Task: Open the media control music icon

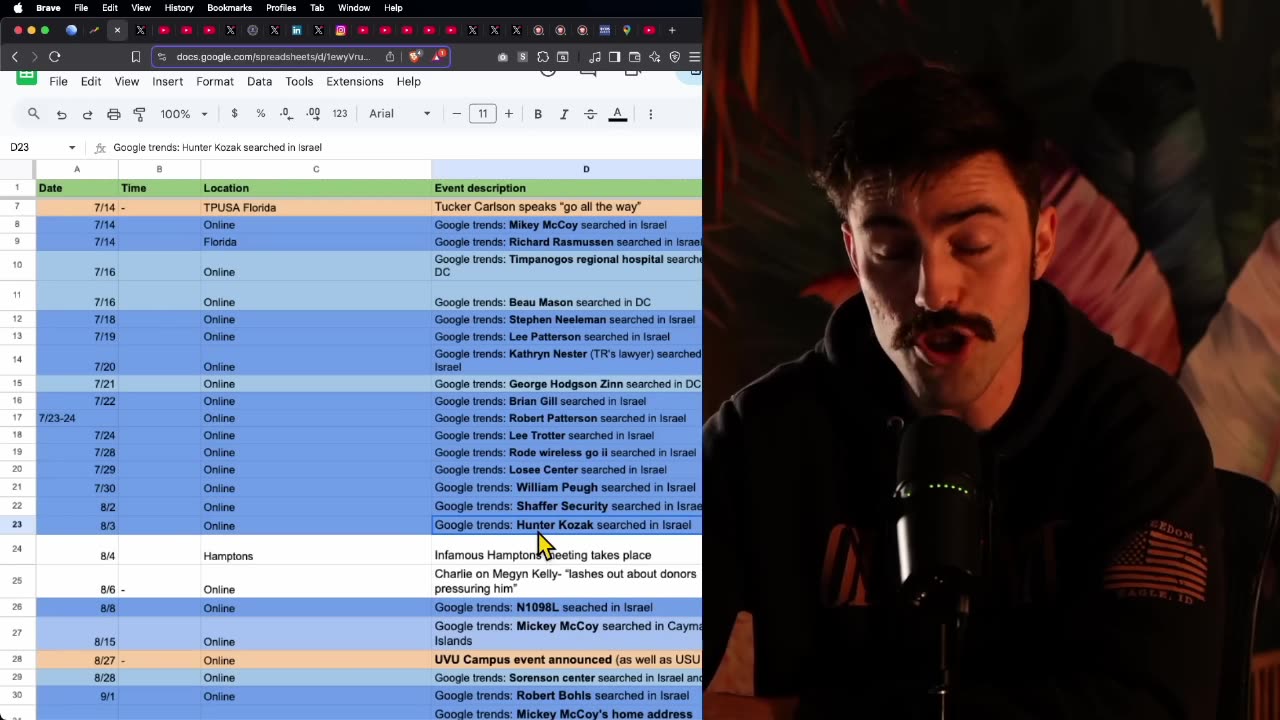Action: (x=595, y=57)
